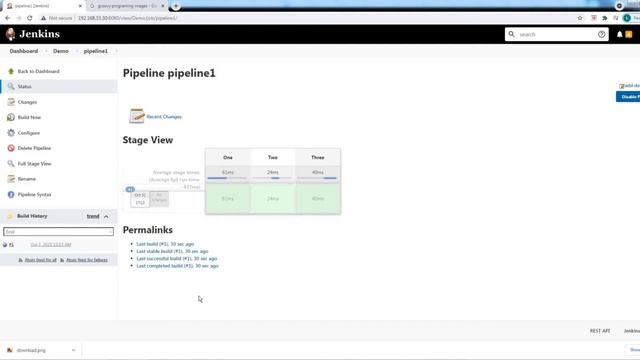Click stage Two result cell
Image resolution: width=640 pixels, height=360 pixels.
click(273, 199)
